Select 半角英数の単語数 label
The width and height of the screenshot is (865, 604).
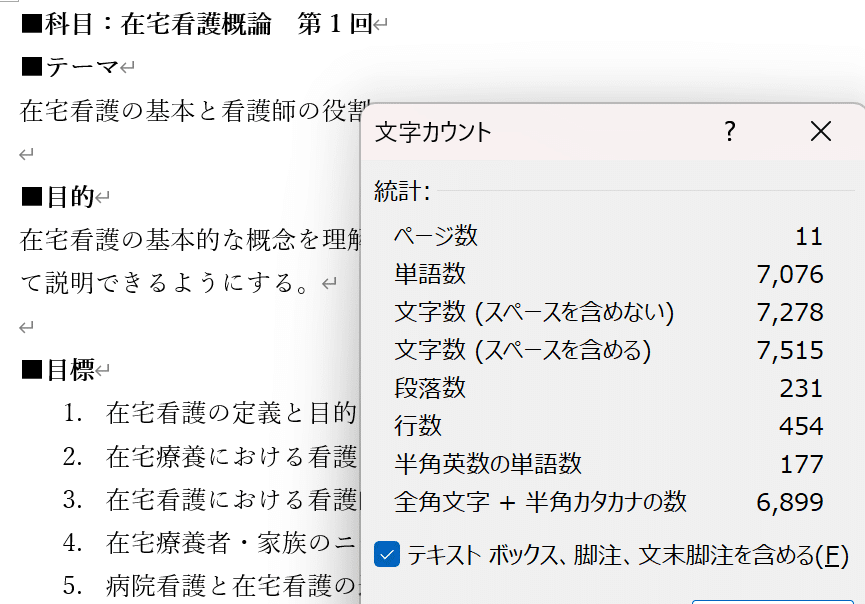pyautogui.click(x=488, y=464)
